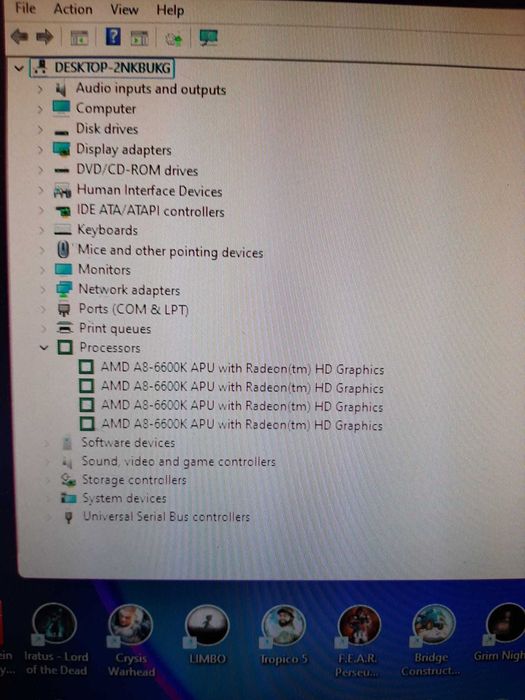Collapse the DESKTOP-2NKBUKG root node
The image size is (525, 700).
tap(19, 68)
